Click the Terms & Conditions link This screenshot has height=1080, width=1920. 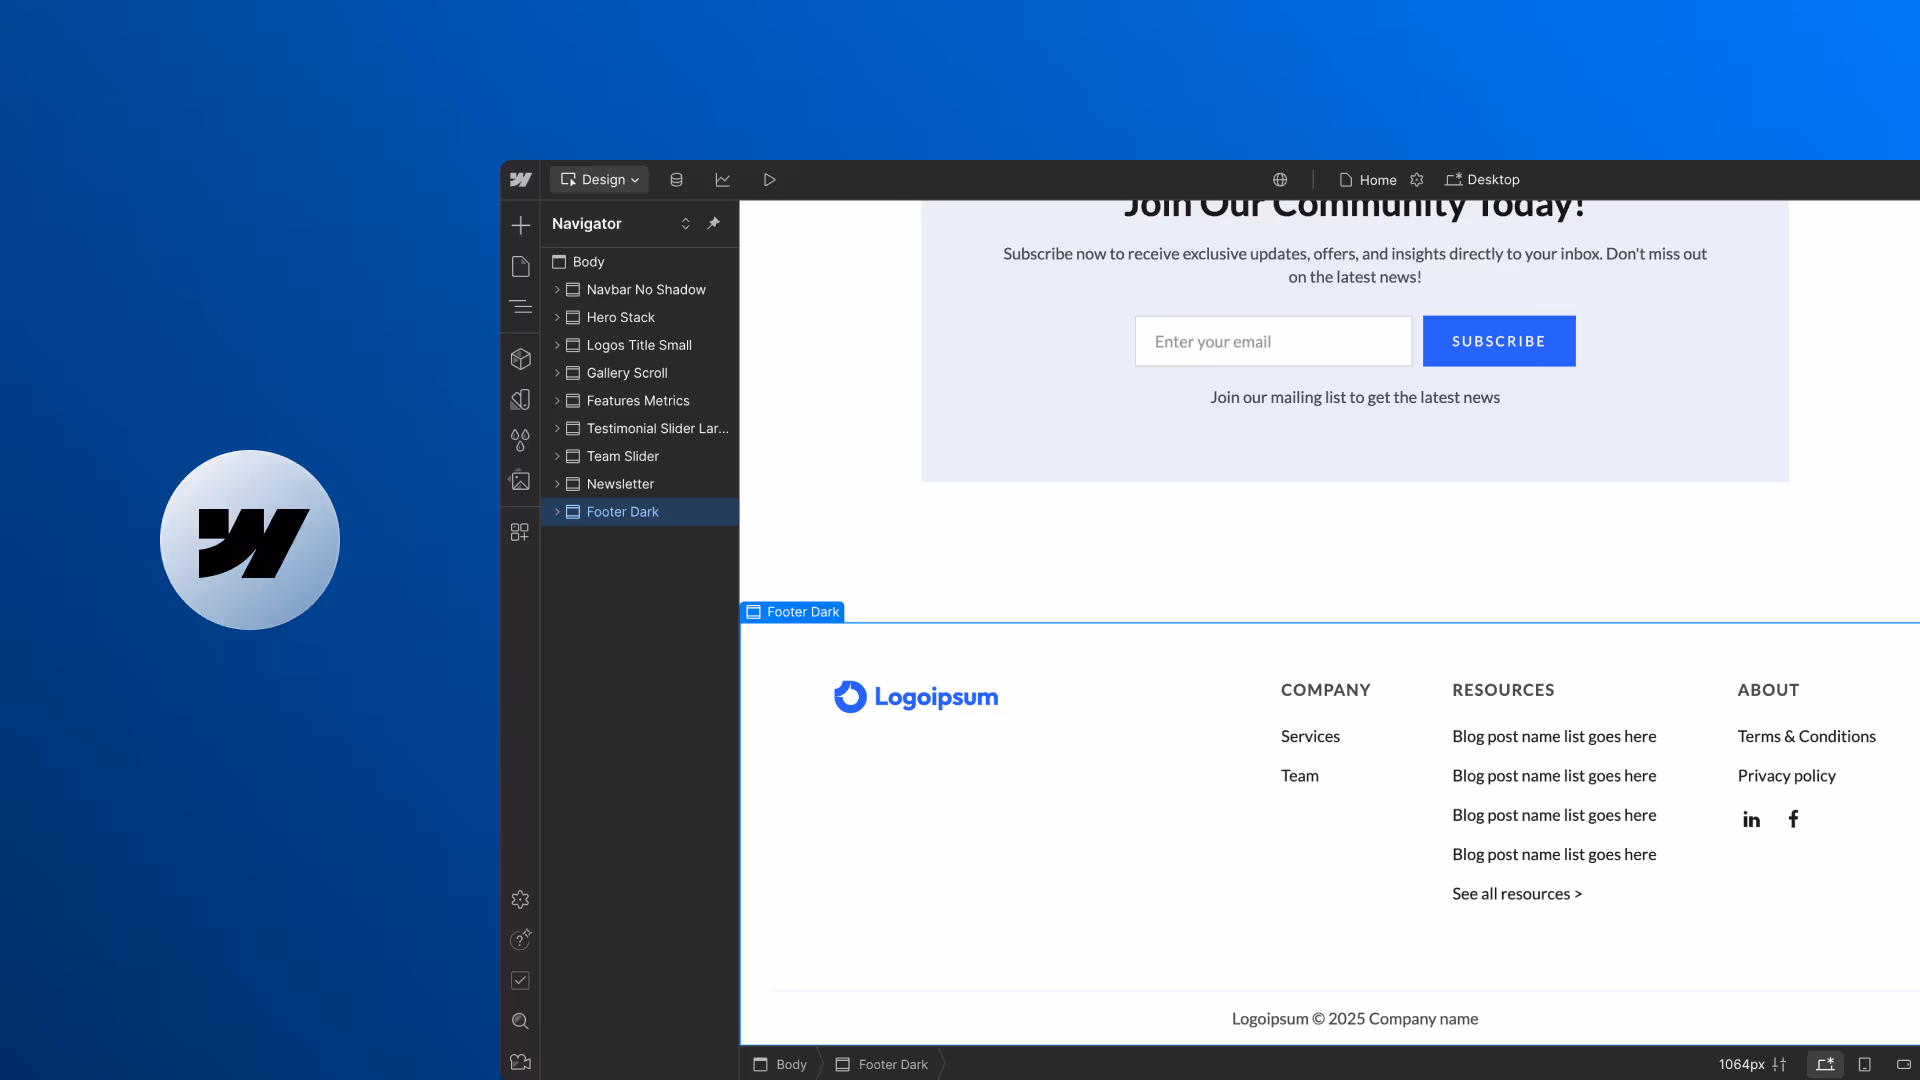tap(1806, 736)
